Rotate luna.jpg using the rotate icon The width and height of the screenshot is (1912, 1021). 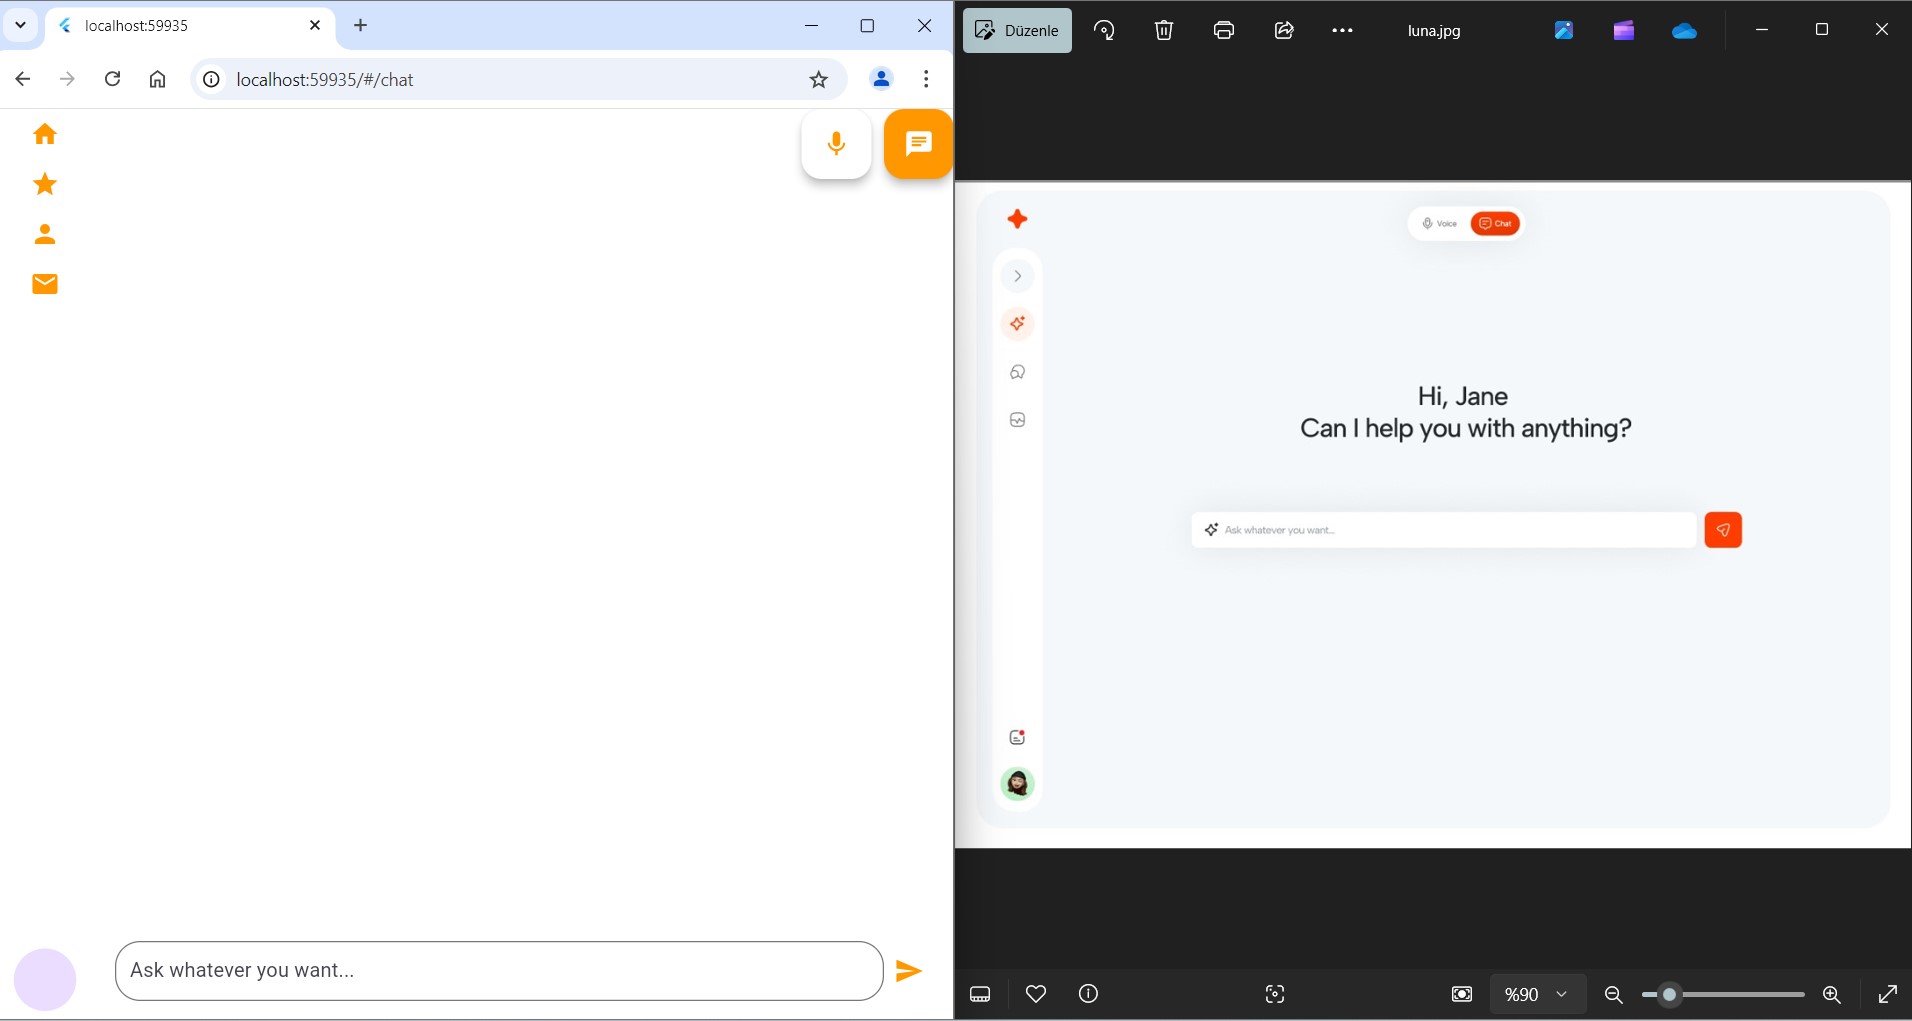coord(1104,30)
